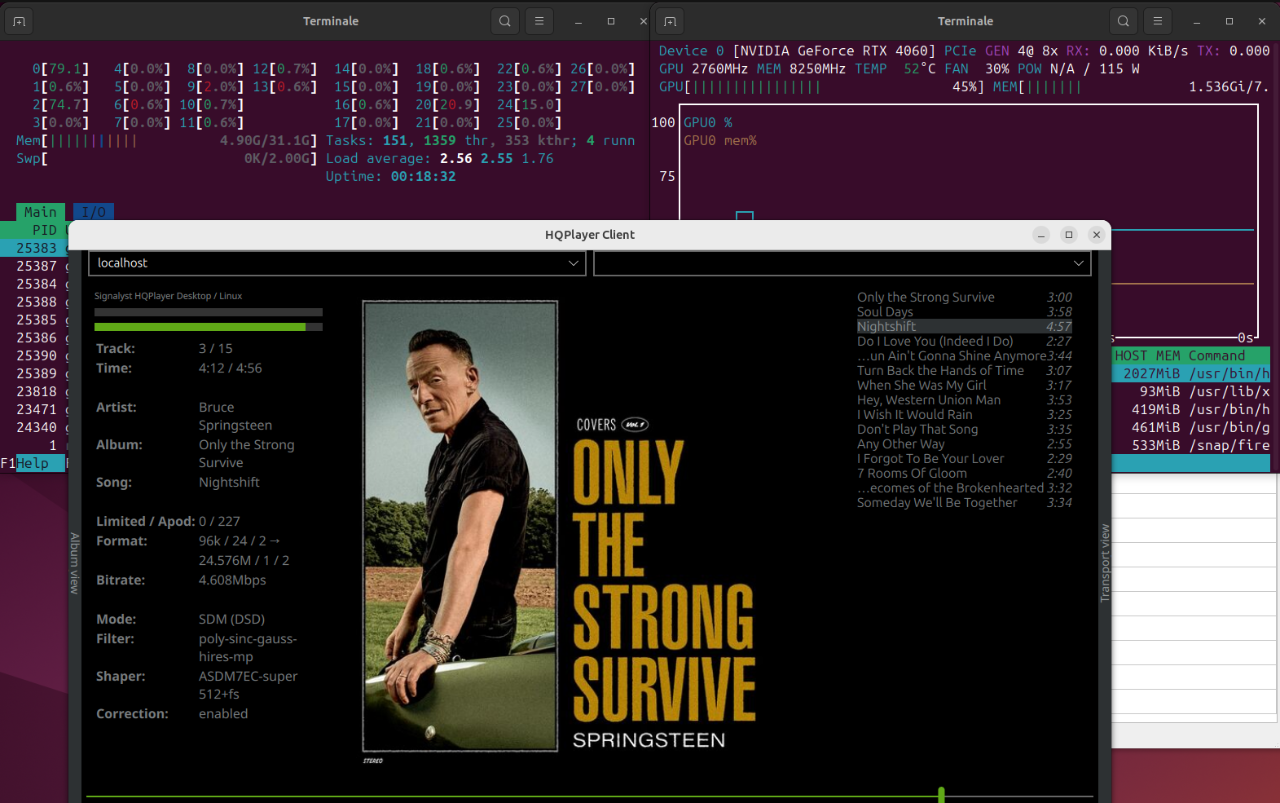Open search in right Terminale window
1280x803 pixels.
(x=1123, y=20)
